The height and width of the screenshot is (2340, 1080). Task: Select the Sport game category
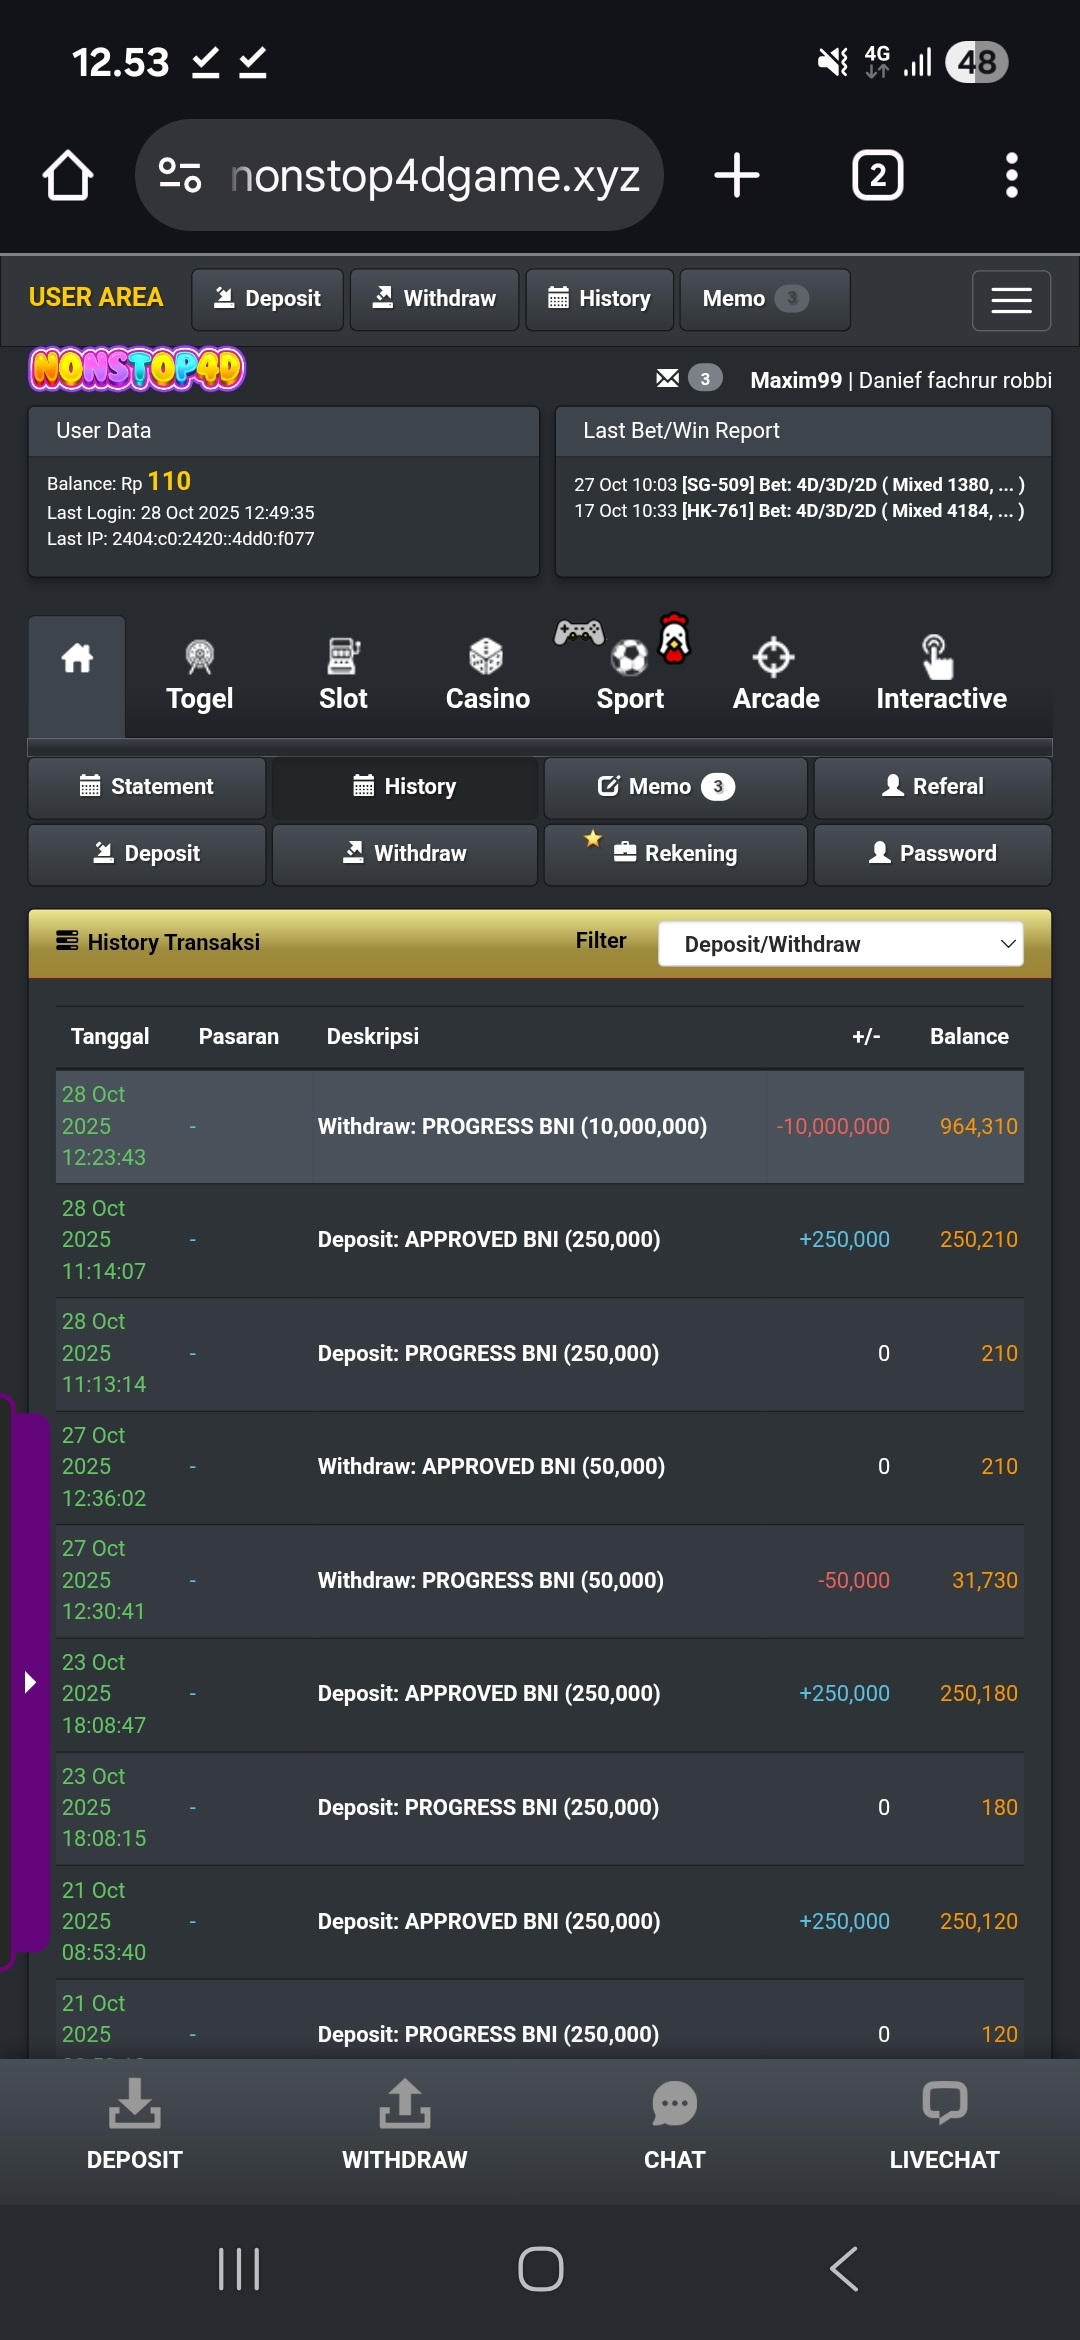click(630, 676)
